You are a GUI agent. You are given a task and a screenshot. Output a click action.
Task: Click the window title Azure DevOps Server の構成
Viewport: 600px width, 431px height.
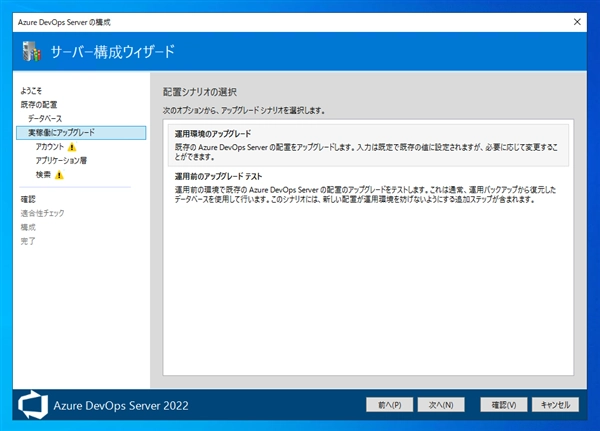coord(64,22)
